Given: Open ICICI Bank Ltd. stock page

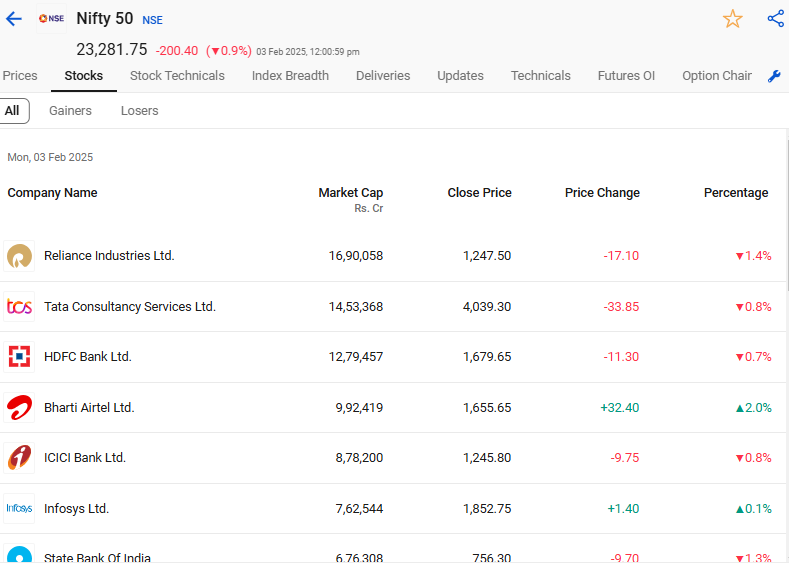Looking at the screenshot, I should (85, 458).
